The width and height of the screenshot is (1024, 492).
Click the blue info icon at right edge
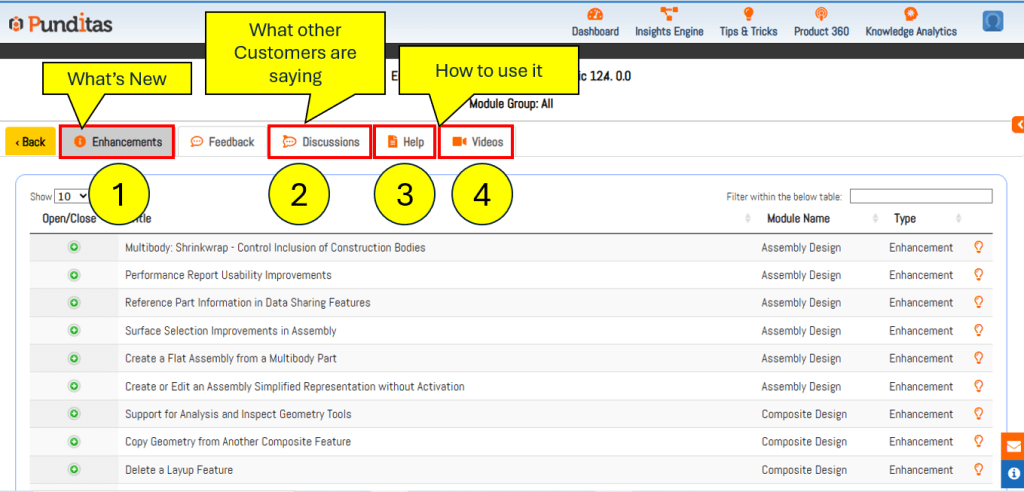pos(1013,473)
